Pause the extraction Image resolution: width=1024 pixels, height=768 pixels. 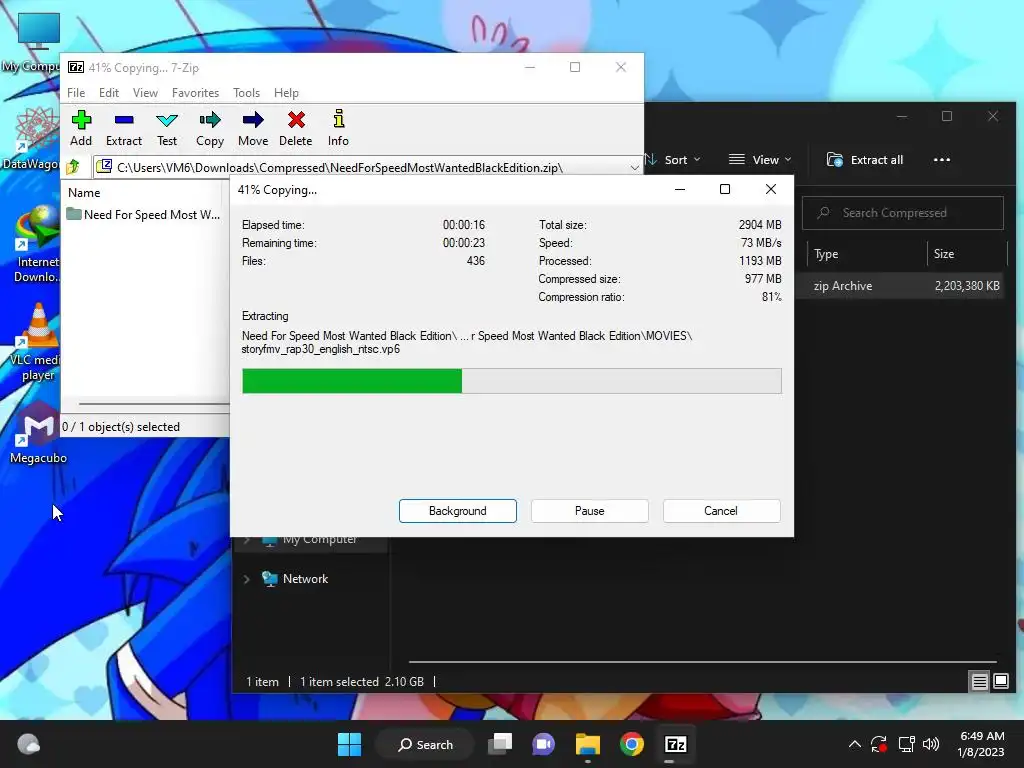(x=590, y=511)
